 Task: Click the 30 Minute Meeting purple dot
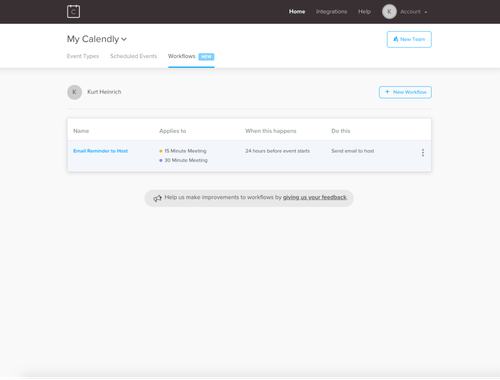161,160
